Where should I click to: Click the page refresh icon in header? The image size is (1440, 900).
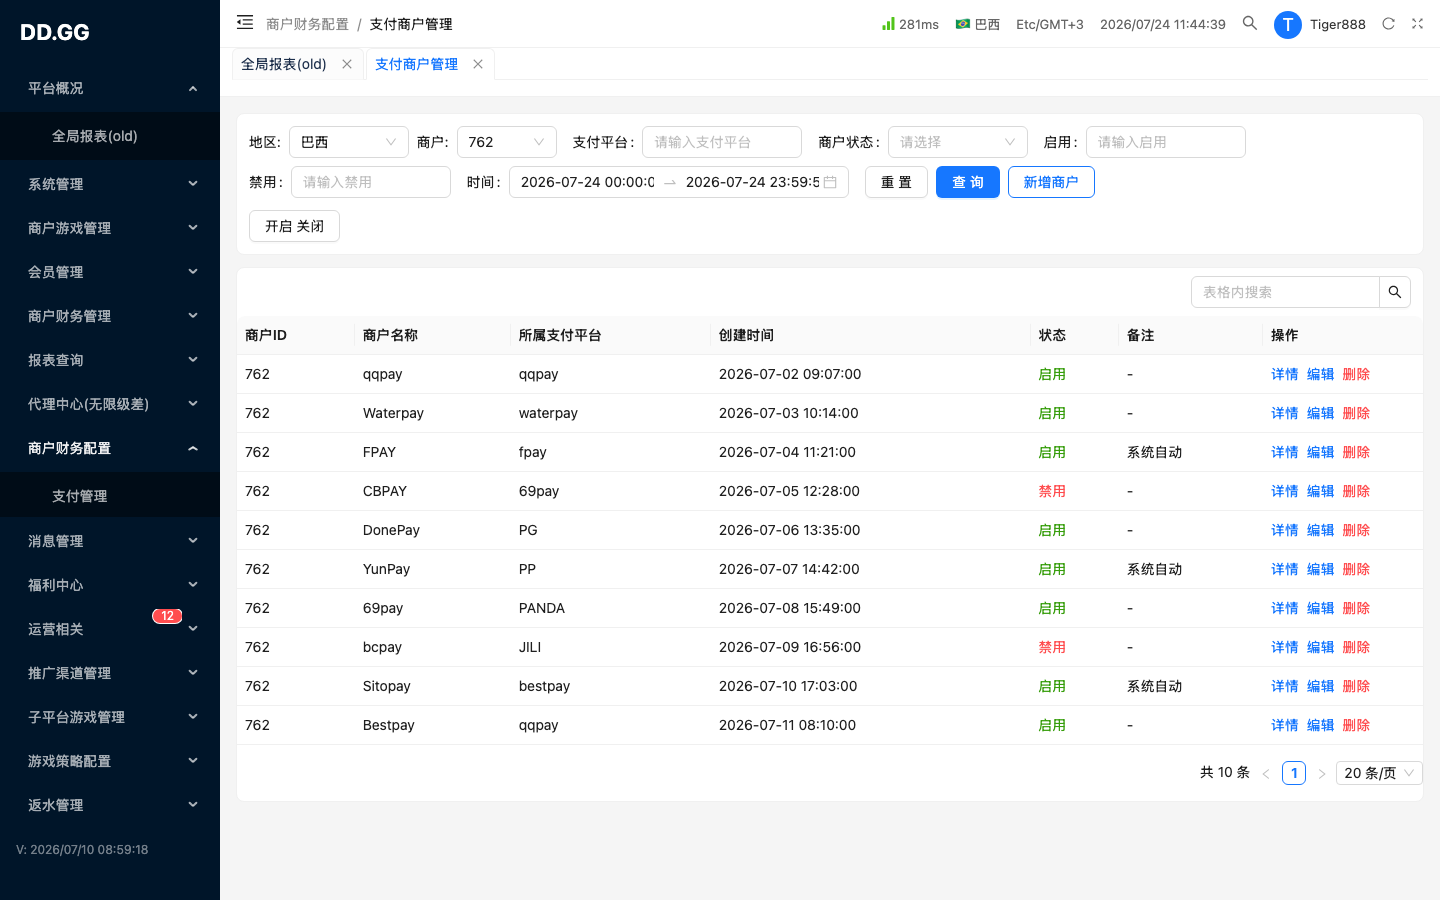click(x=1388, y=24)
